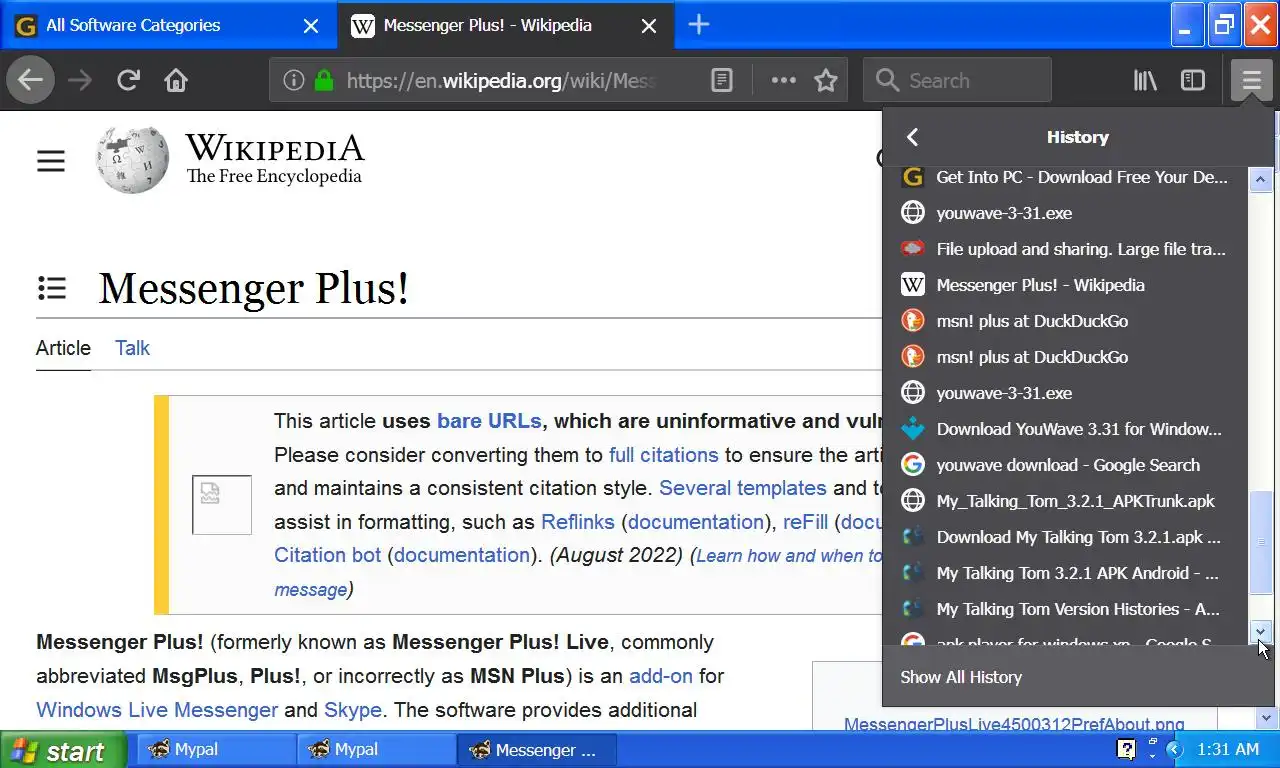
Task: Open page actions three-dot menu
Action: coord(783,80)
